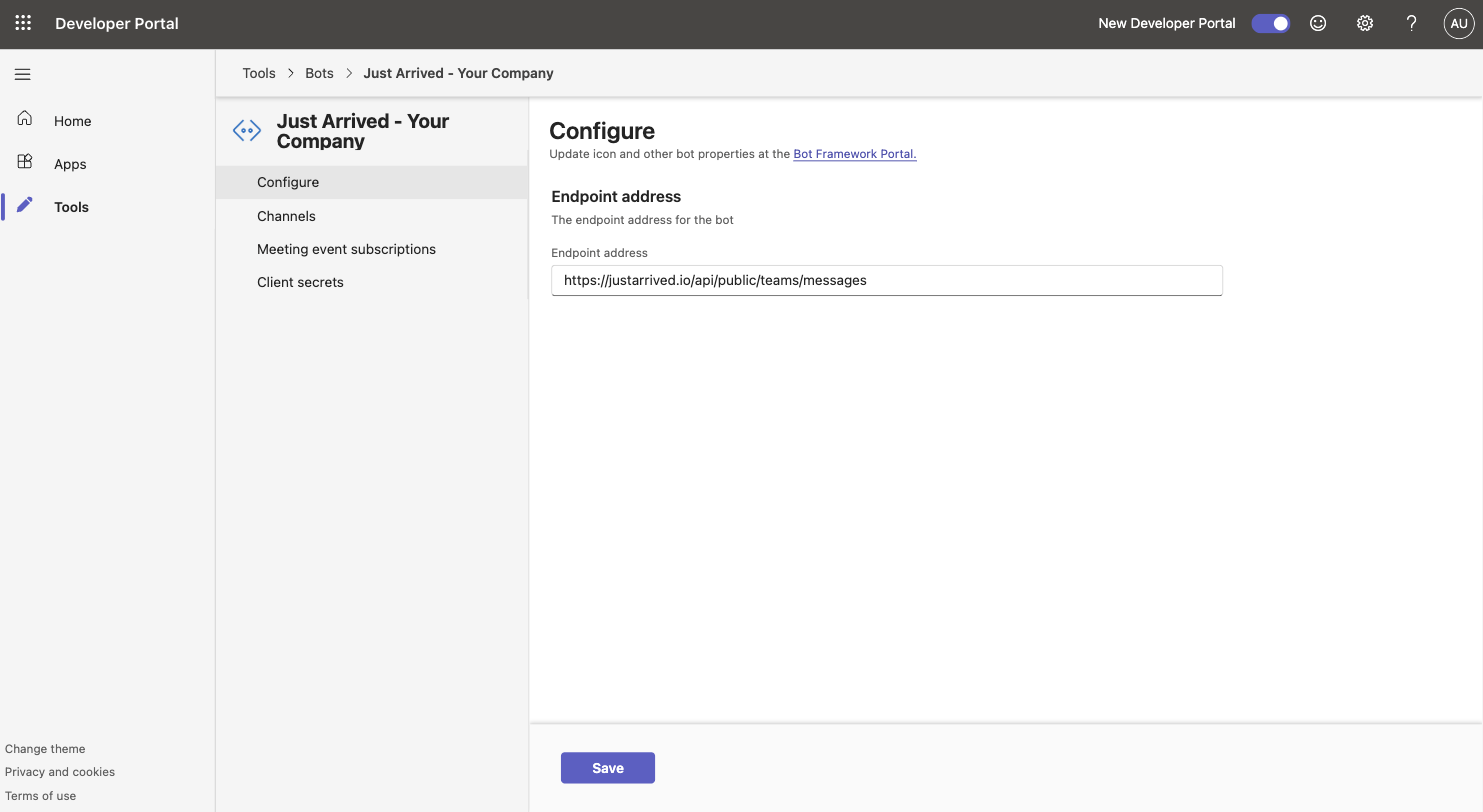
Task: Click the Endpoint address input field
Action: pos(887,280)
